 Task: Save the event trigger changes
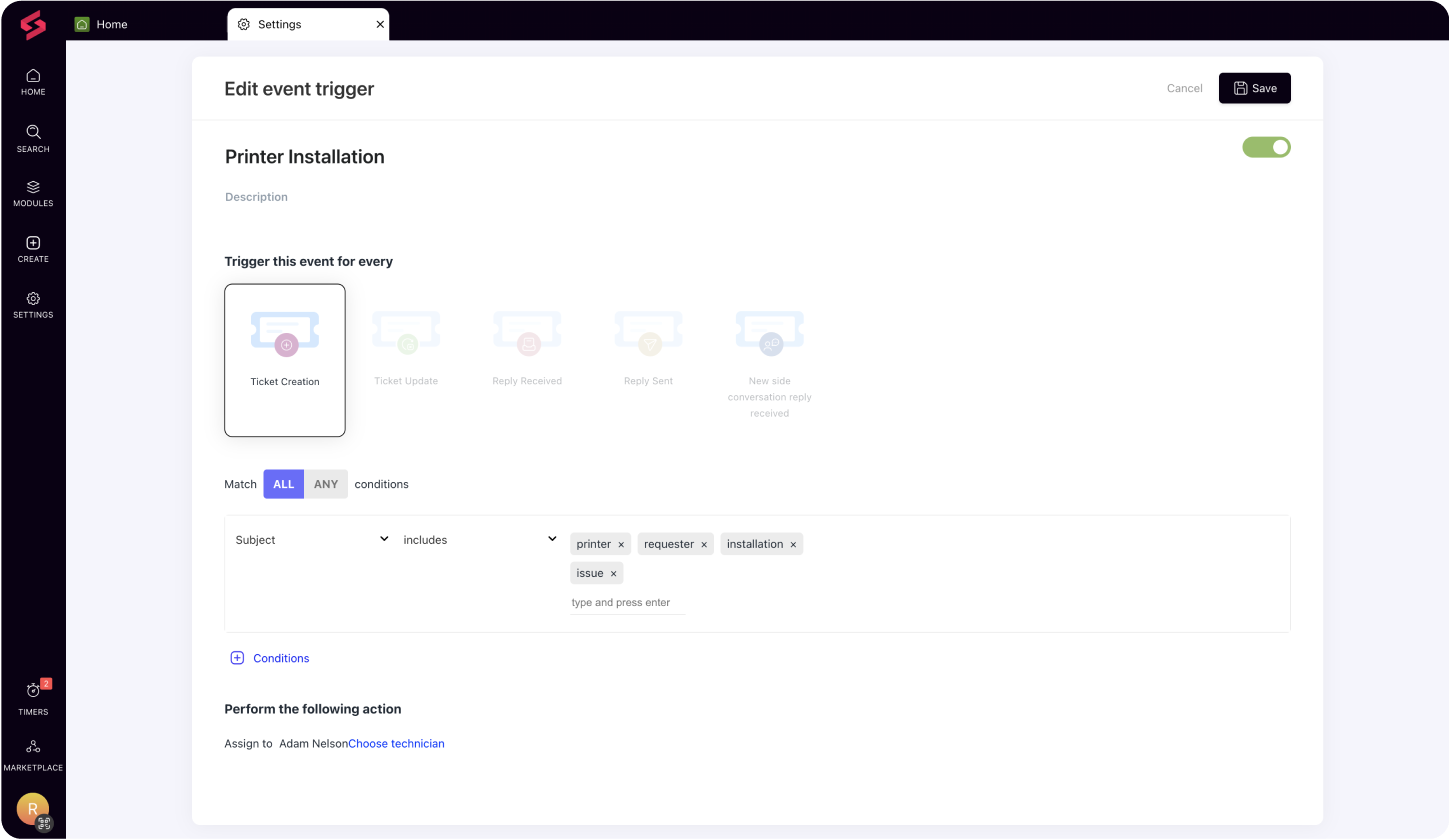(x=1254, y=88)
